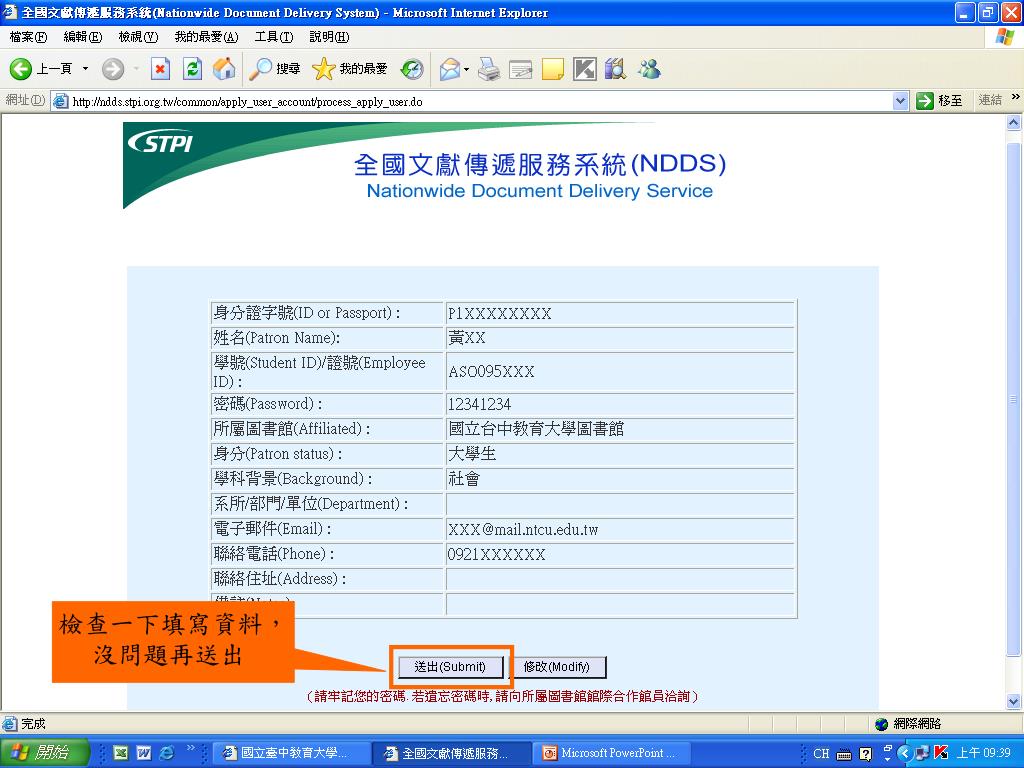Screen dimensions: 1024x768
Task: Click the phone value 0921XXXXXX
Action: (x=496, y=555)
